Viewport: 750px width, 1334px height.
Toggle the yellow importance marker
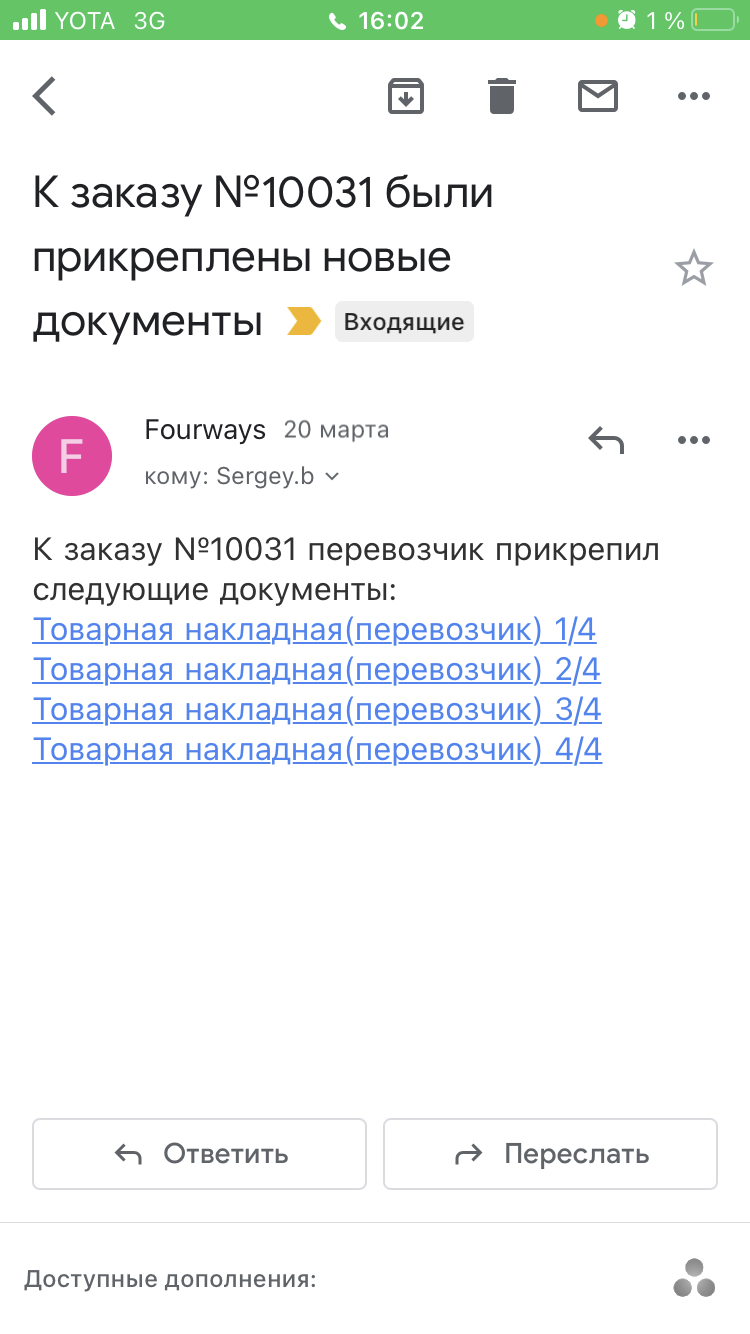[x=304, y=321]
